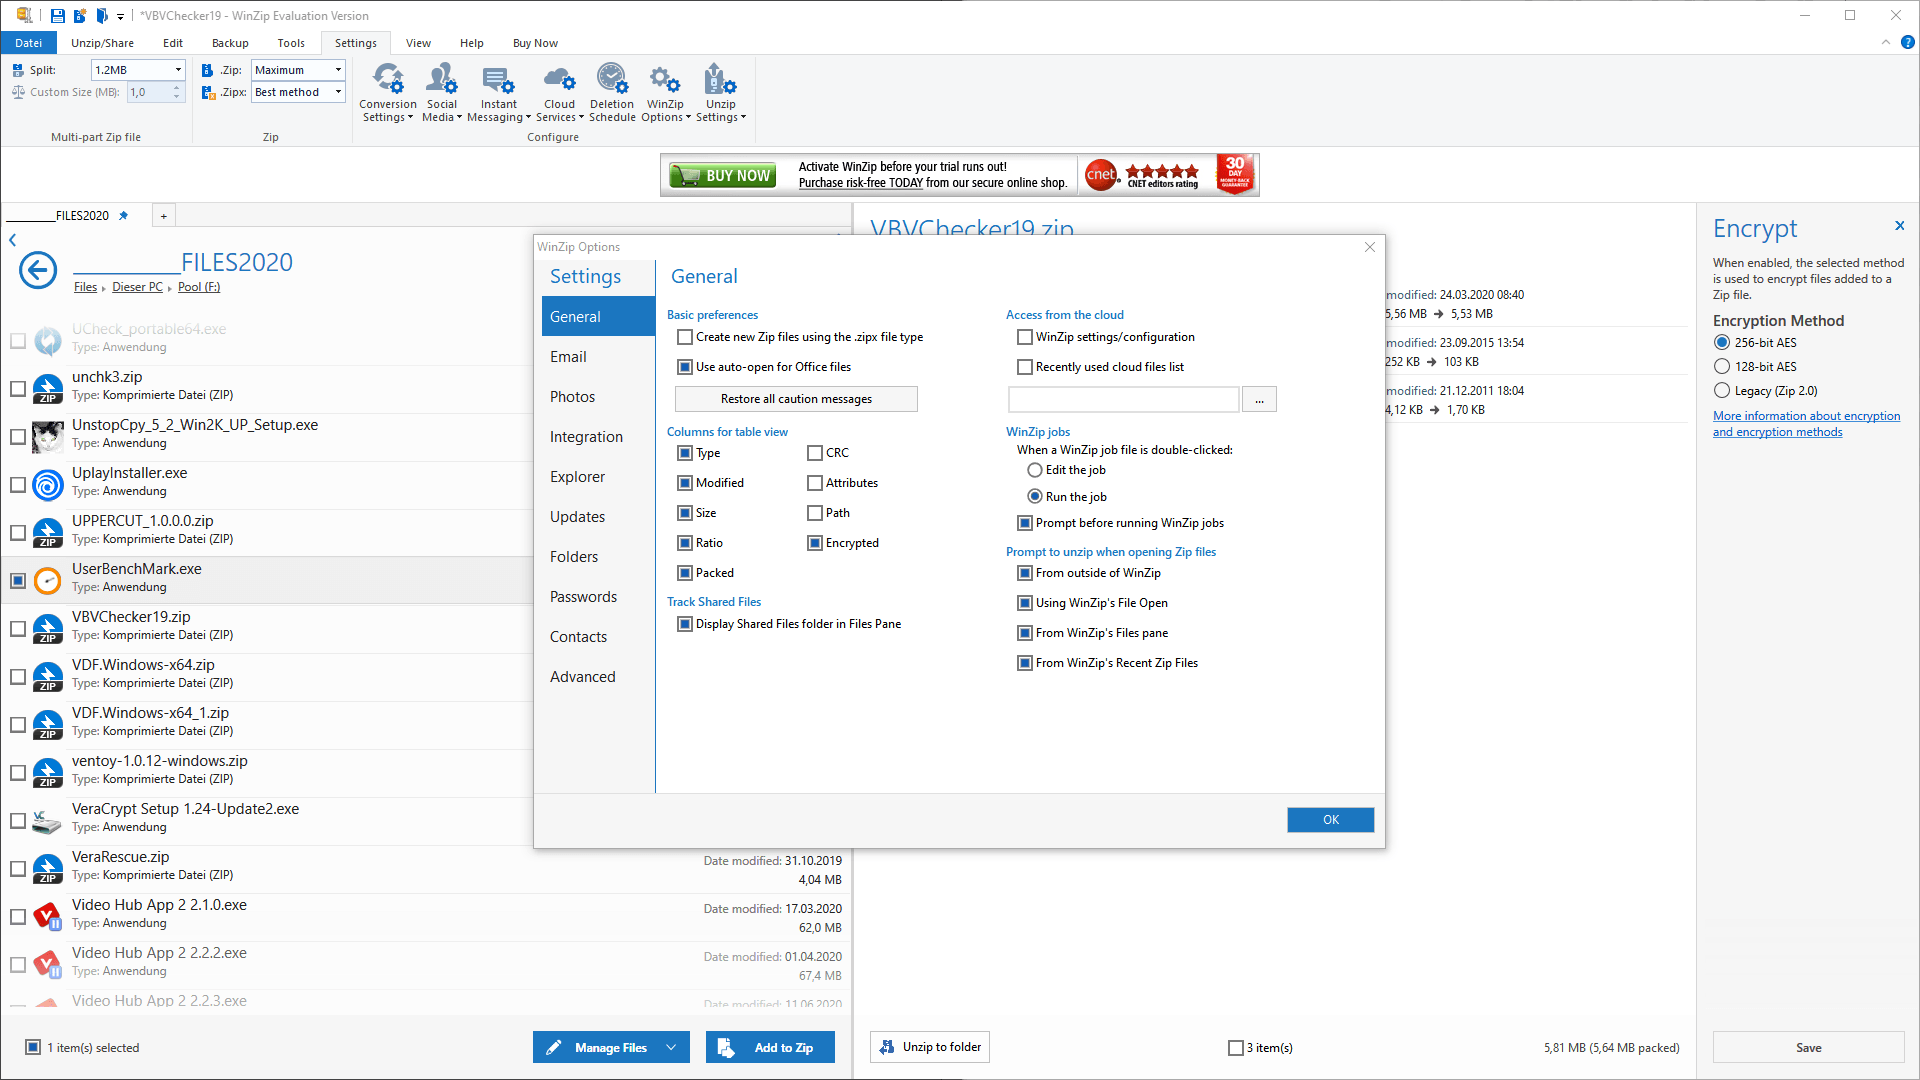Switch to the Backup ribbon tab
Viewport: 1920px width, 1080px height.
tap(230, 43)
